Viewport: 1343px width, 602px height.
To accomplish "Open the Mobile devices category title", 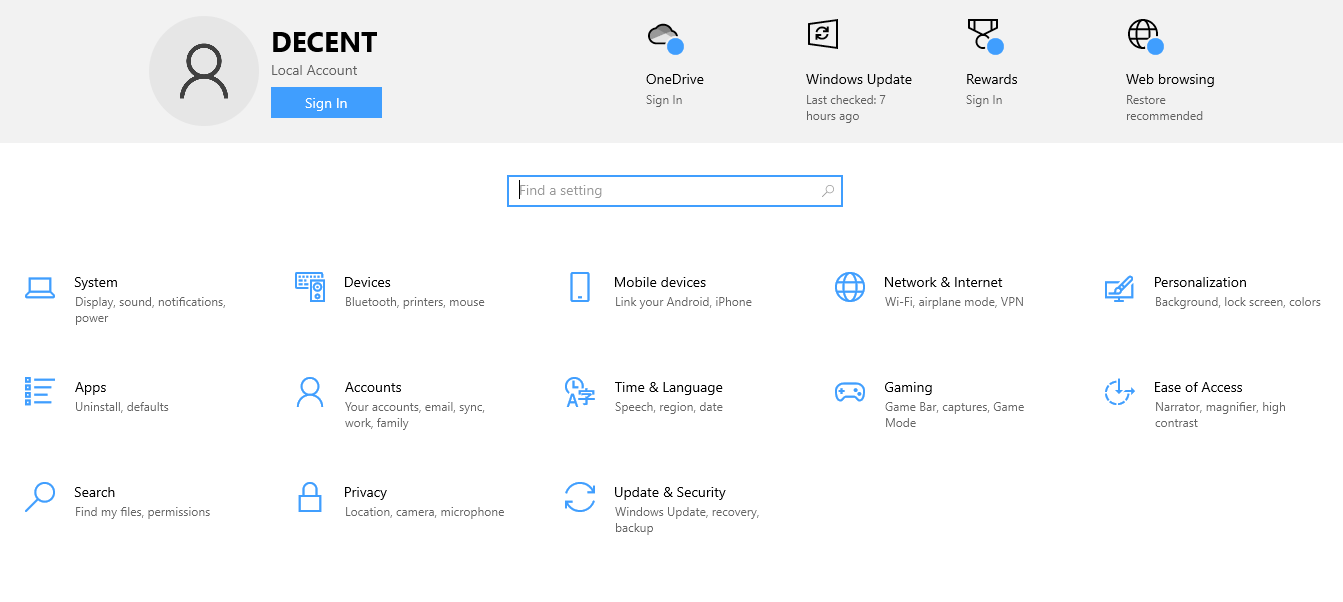I will coord(660,282).
